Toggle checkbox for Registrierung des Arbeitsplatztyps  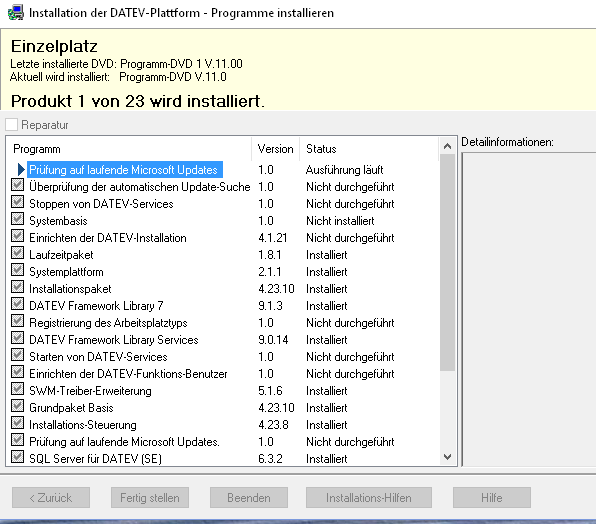(x=17, y=321)
